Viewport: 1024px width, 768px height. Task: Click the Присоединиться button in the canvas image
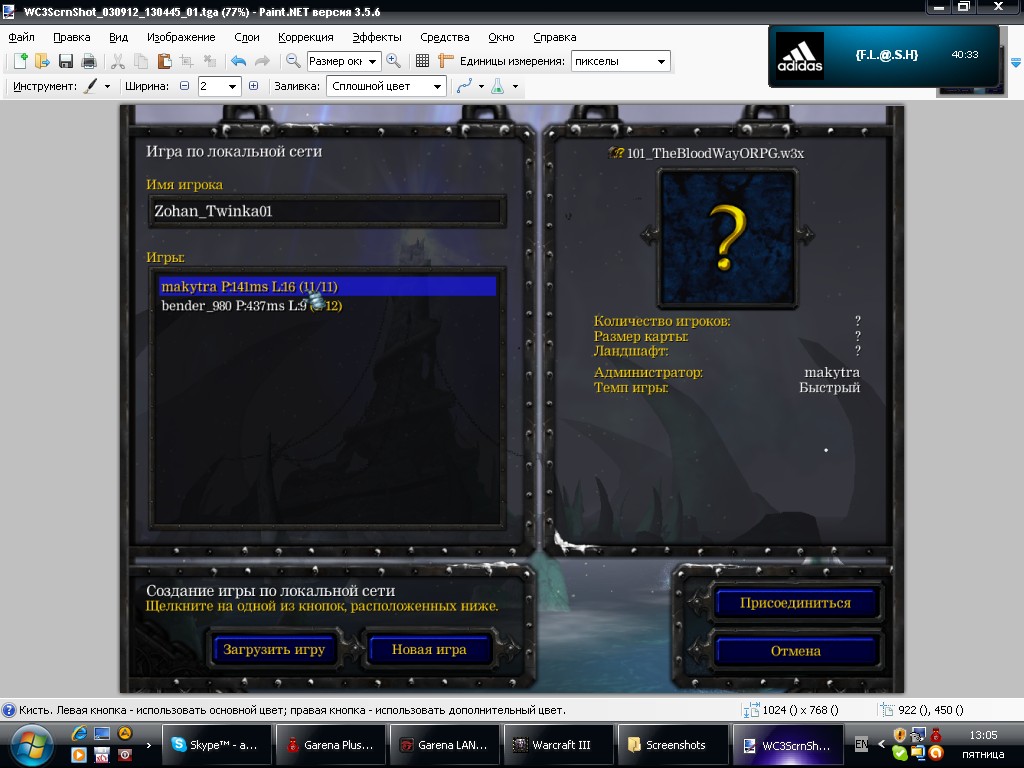pyautogui.click(x=795, y=603)
